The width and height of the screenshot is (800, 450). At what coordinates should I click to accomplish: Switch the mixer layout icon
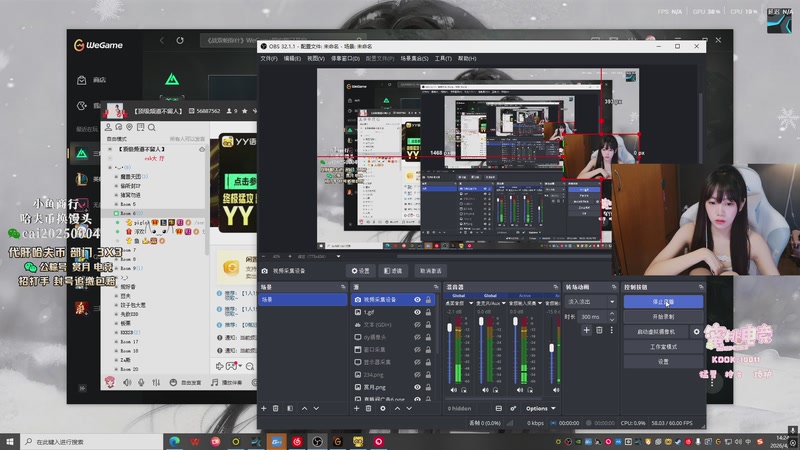498,408
